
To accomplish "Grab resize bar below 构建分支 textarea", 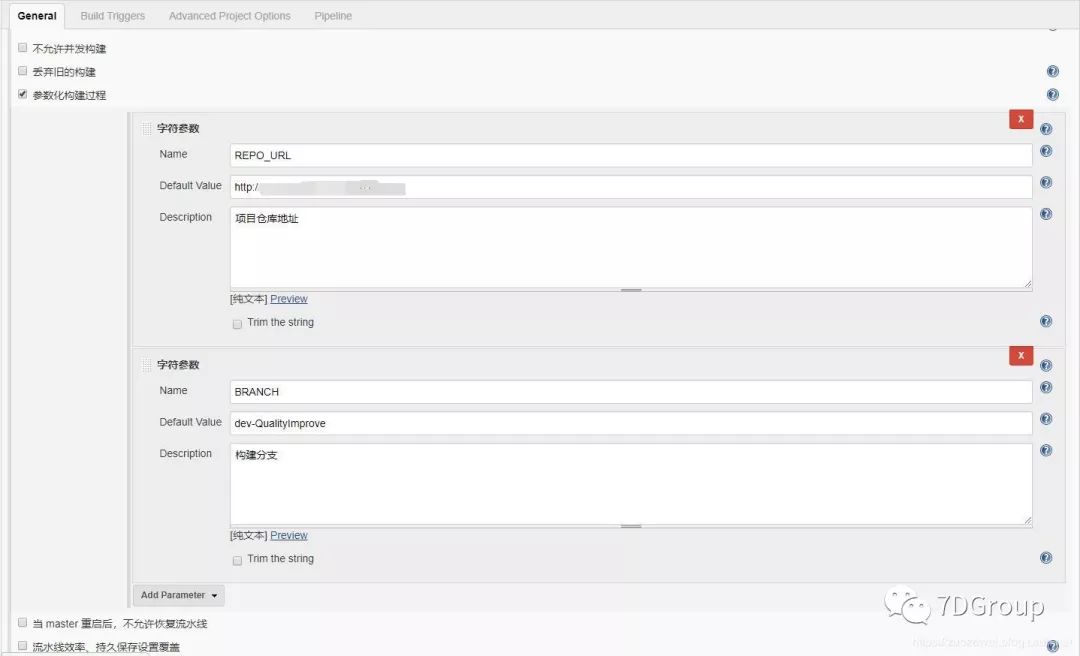I will coord(631,526).
